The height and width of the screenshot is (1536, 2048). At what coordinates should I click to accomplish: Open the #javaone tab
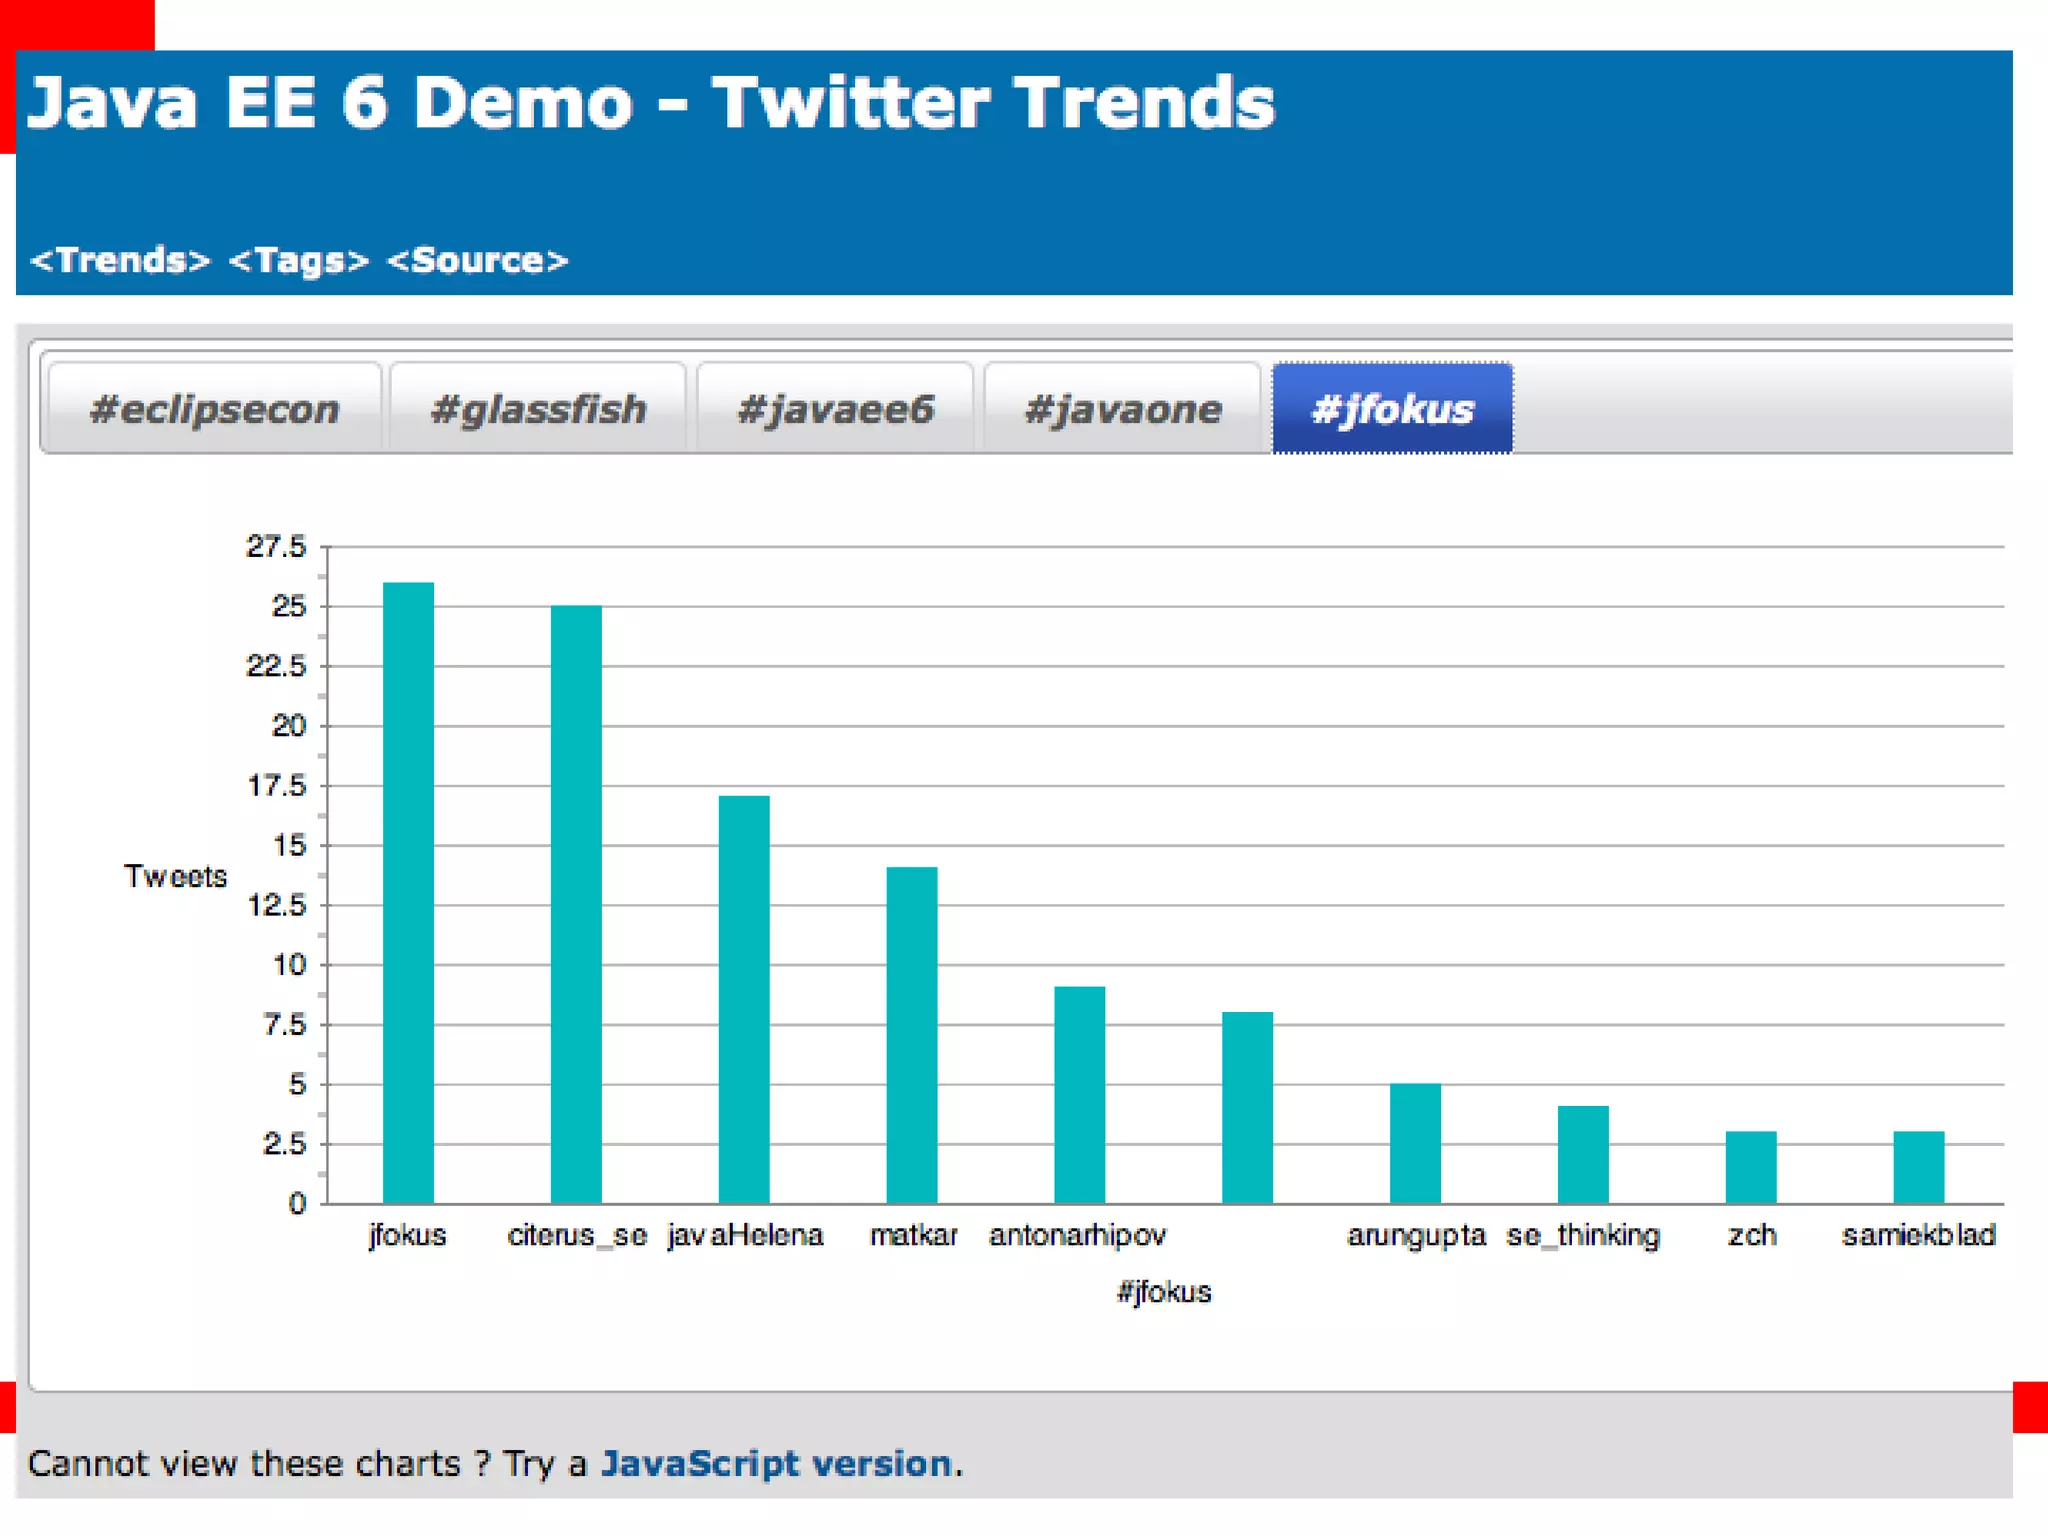click(1122, 409)
